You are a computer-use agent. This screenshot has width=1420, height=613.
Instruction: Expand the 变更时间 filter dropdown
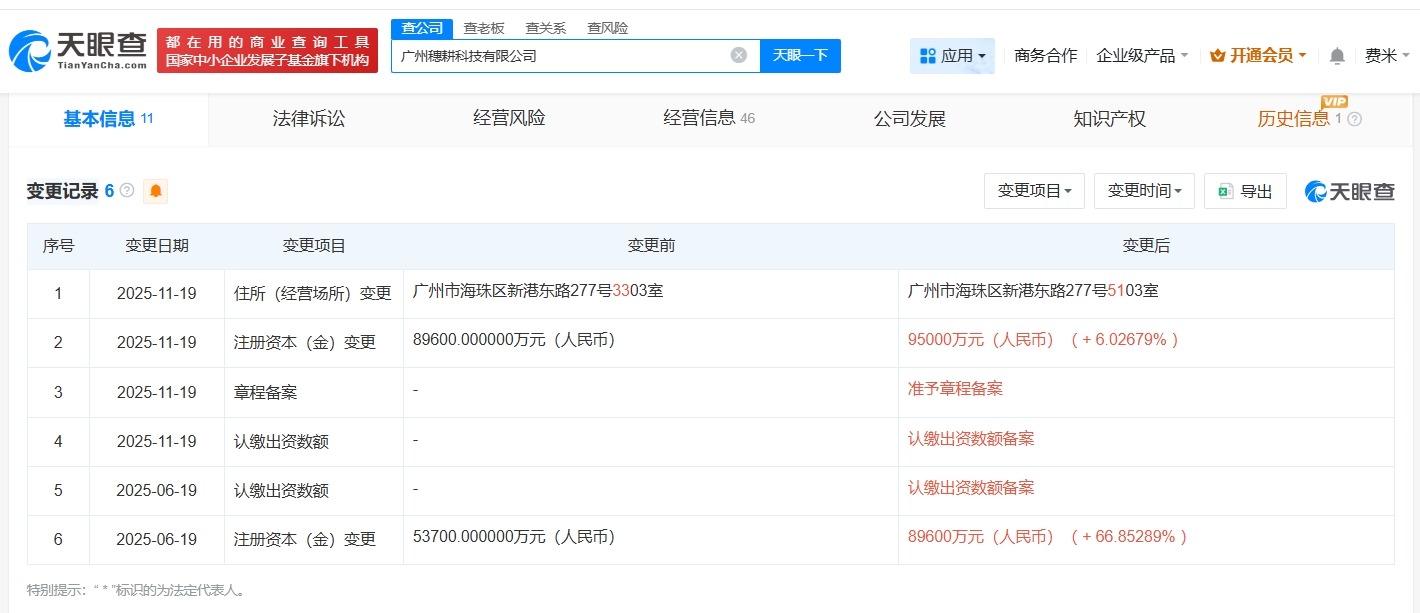[x=1144, y=191]
